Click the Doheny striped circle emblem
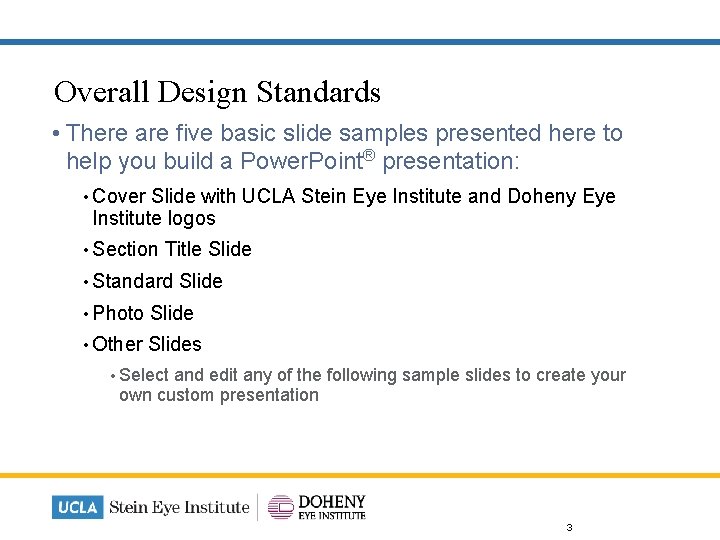 (281, 507)
